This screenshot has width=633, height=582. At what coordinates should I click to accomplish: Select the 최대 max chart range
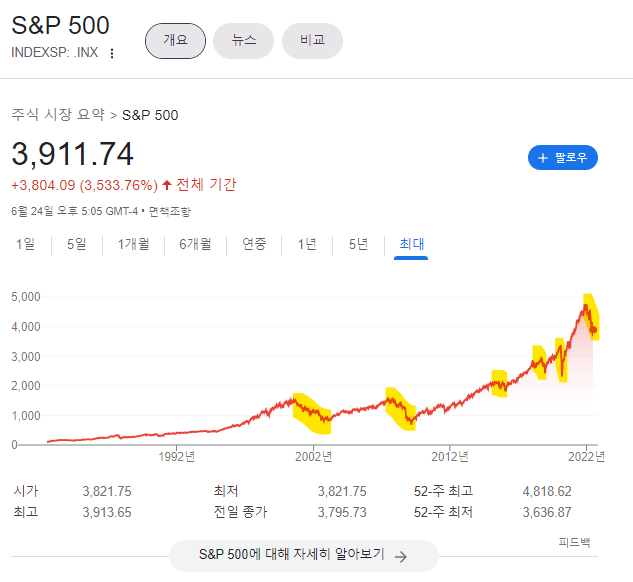coord(411,245)
